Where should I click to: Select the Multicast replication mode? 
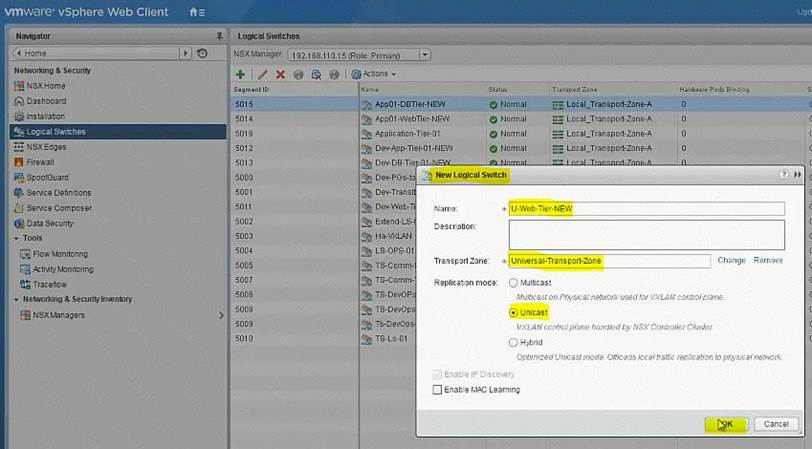[x=514, y=283]
